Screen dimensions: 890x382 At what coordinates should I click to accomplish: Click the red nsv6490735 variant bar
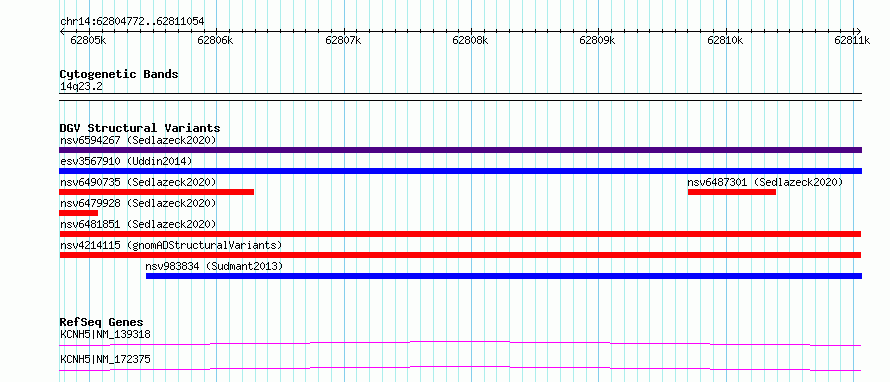pyautogui.click(x=156, y=192)
